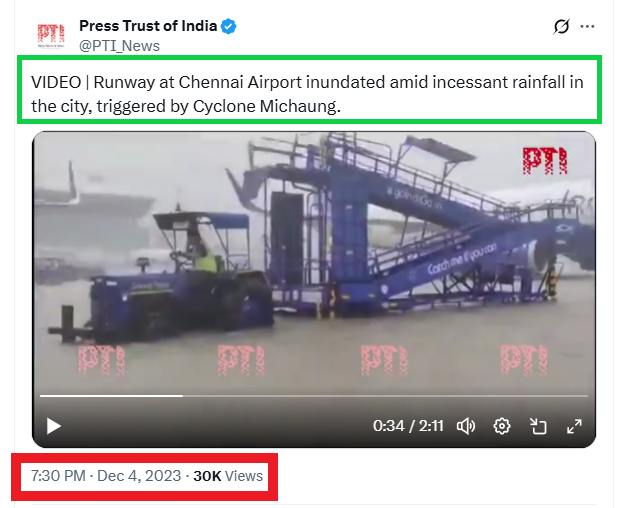The height and width of the screenshot is (508, 627).
Task: Click the tweet text about Chennai Airport runway
Action: pyautogui.click(x=307, y=94)
